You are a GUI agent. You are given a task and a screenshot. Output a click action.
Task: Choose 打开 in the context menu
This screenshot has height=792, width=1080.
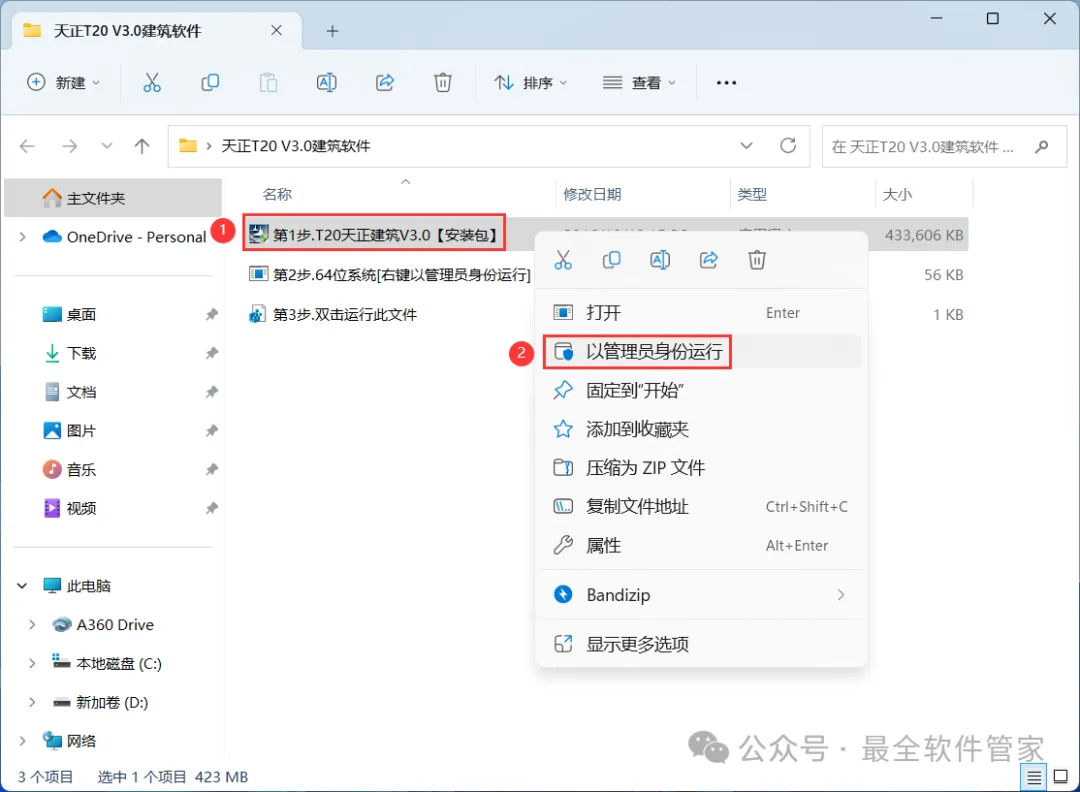pos(701,313)
